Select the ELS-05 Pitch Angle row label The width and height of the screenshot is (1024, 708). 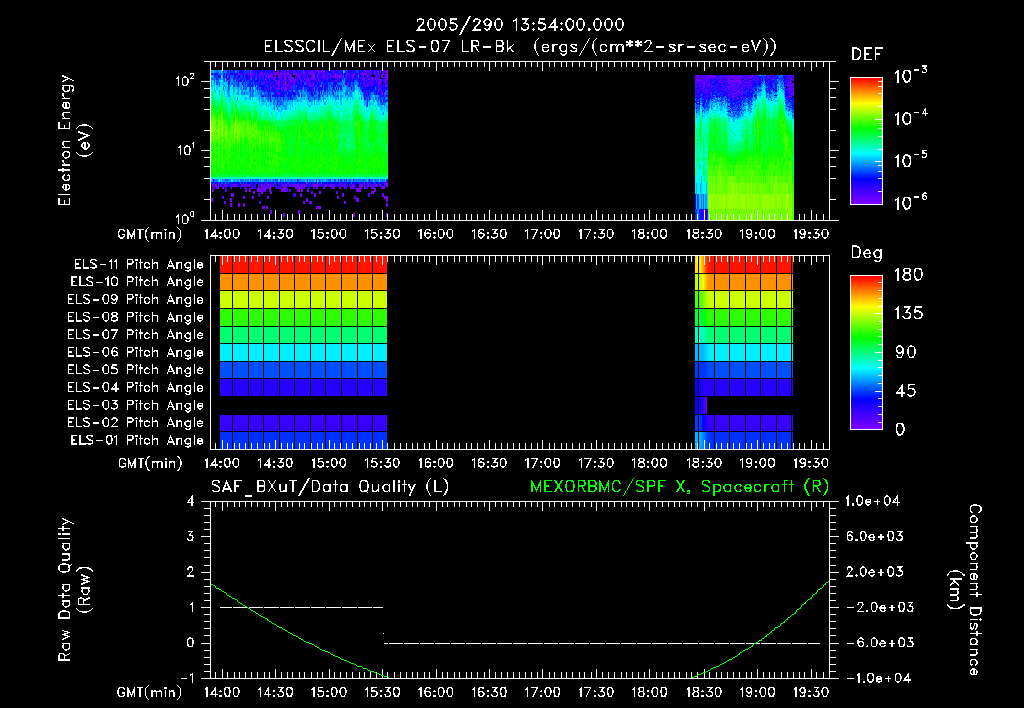click(135, 370)
